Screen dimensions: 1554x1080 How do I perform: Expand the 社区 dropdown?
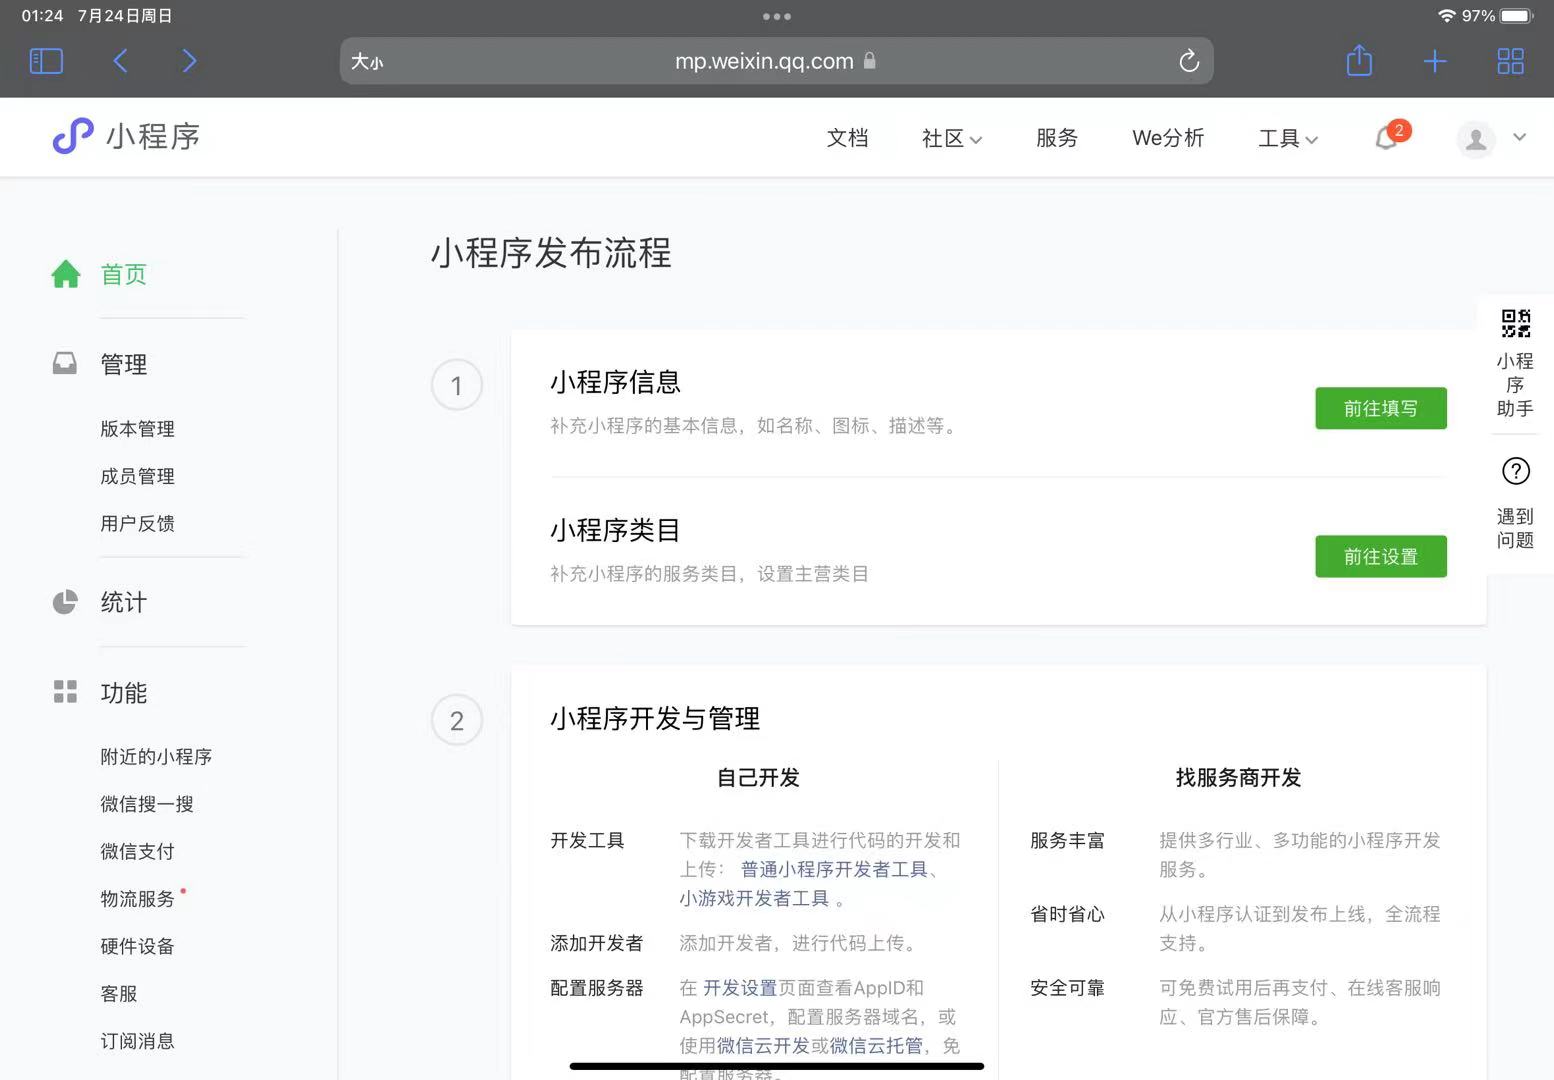click(x=951, y=138)
